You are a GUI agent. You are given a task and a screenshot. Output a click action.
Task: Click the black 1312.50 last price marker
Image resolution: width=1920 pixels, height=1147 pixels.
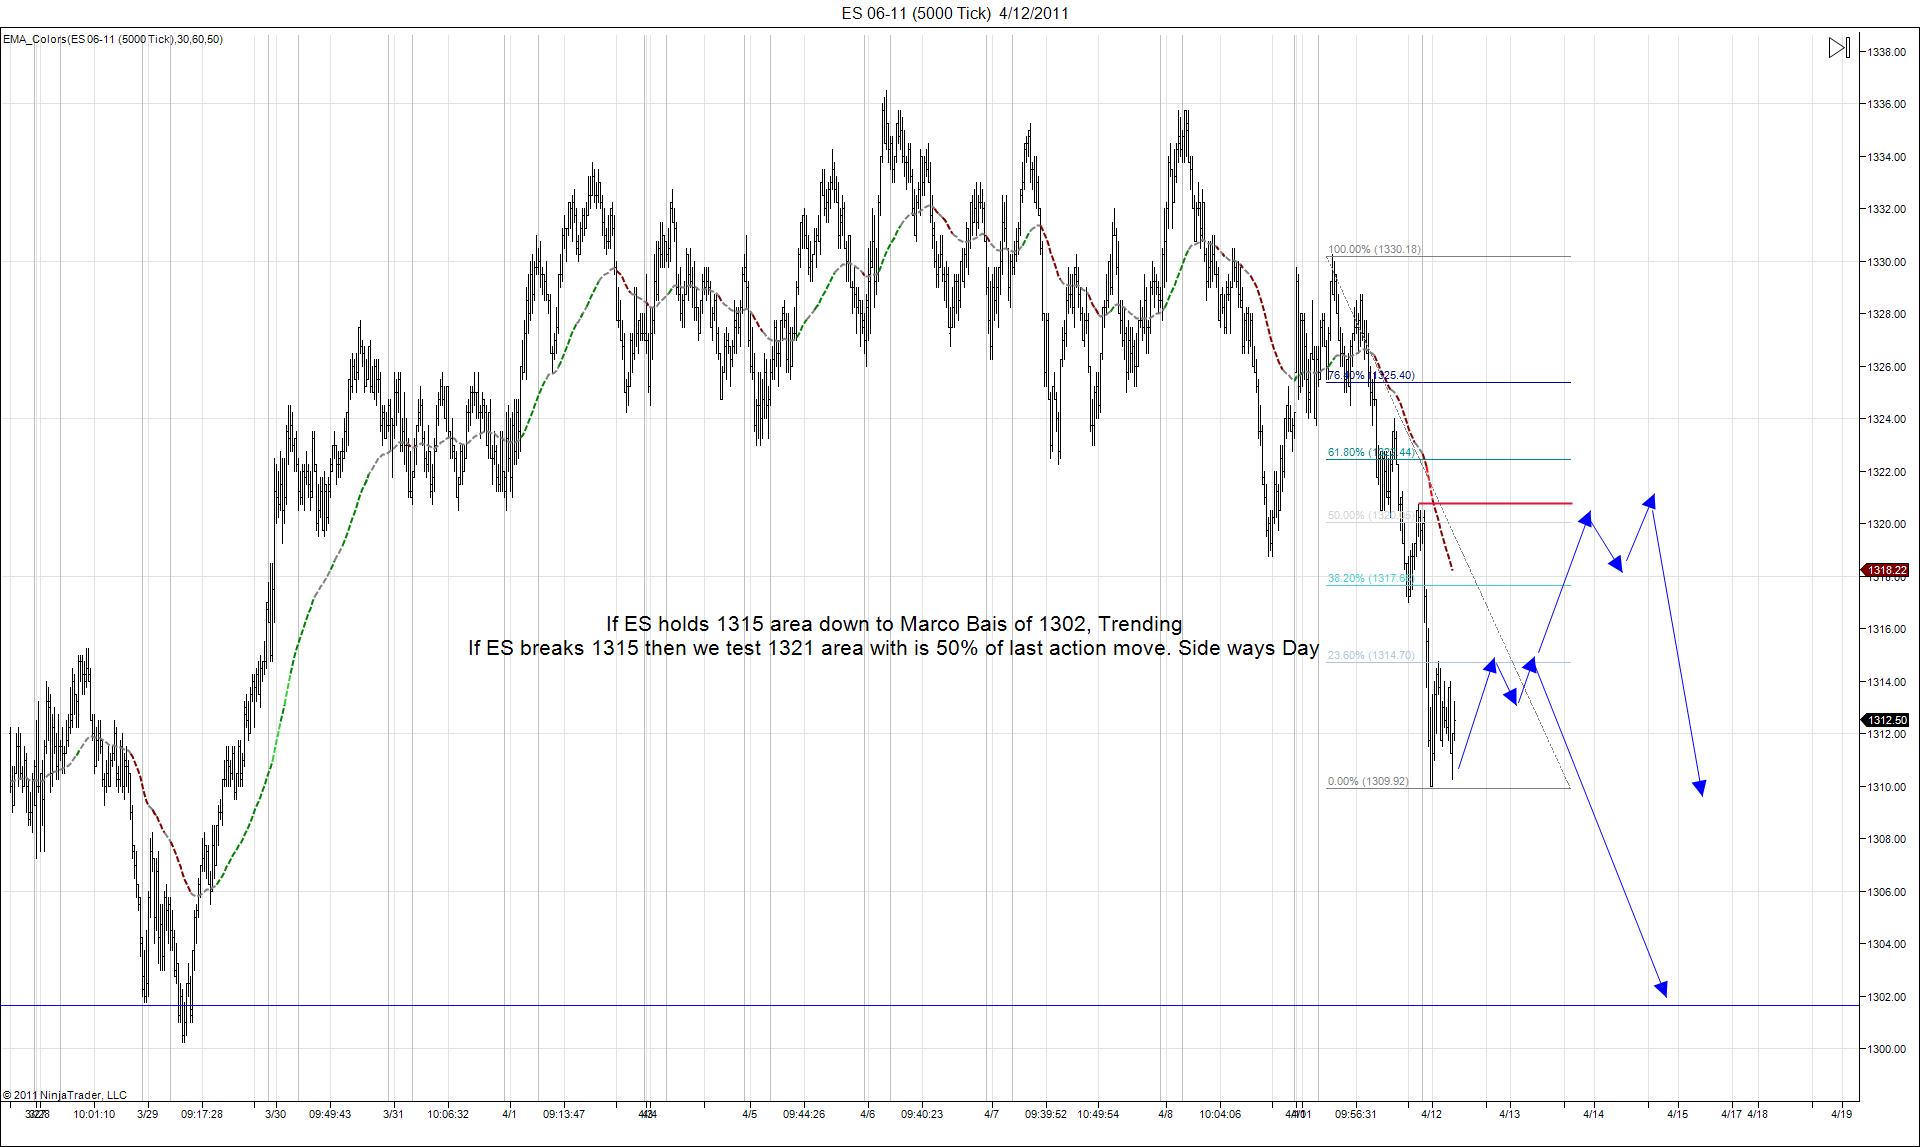[x=1884, y=720]
